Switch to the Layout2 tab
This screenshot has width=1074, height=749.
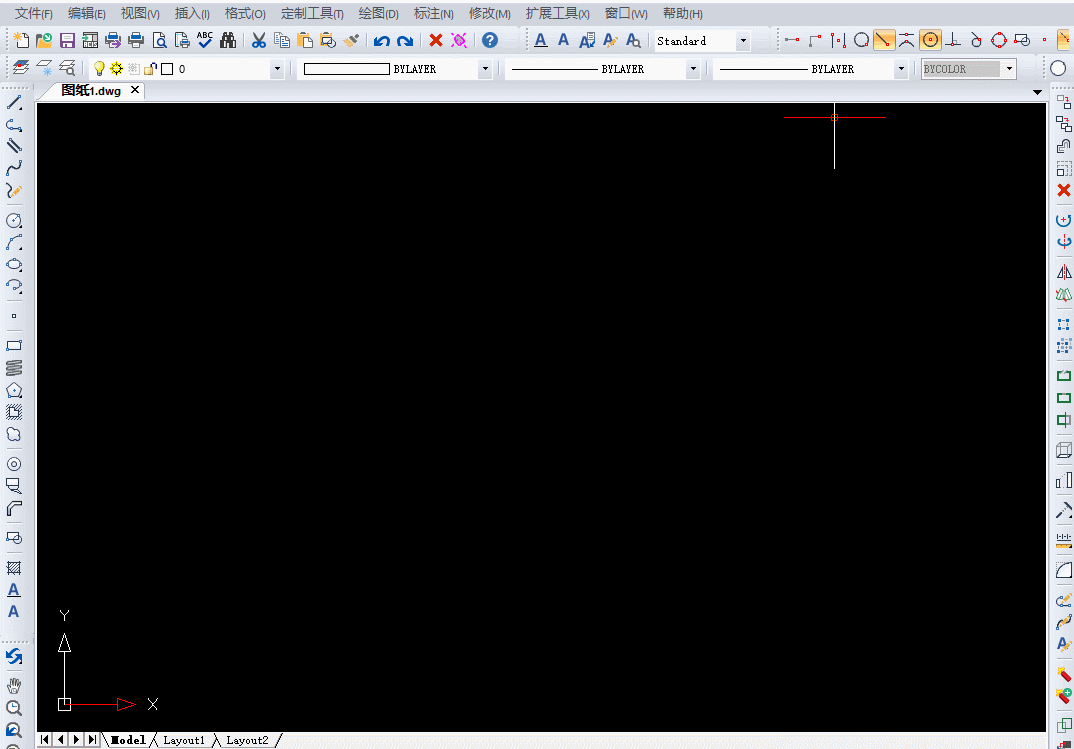point(247,740)
